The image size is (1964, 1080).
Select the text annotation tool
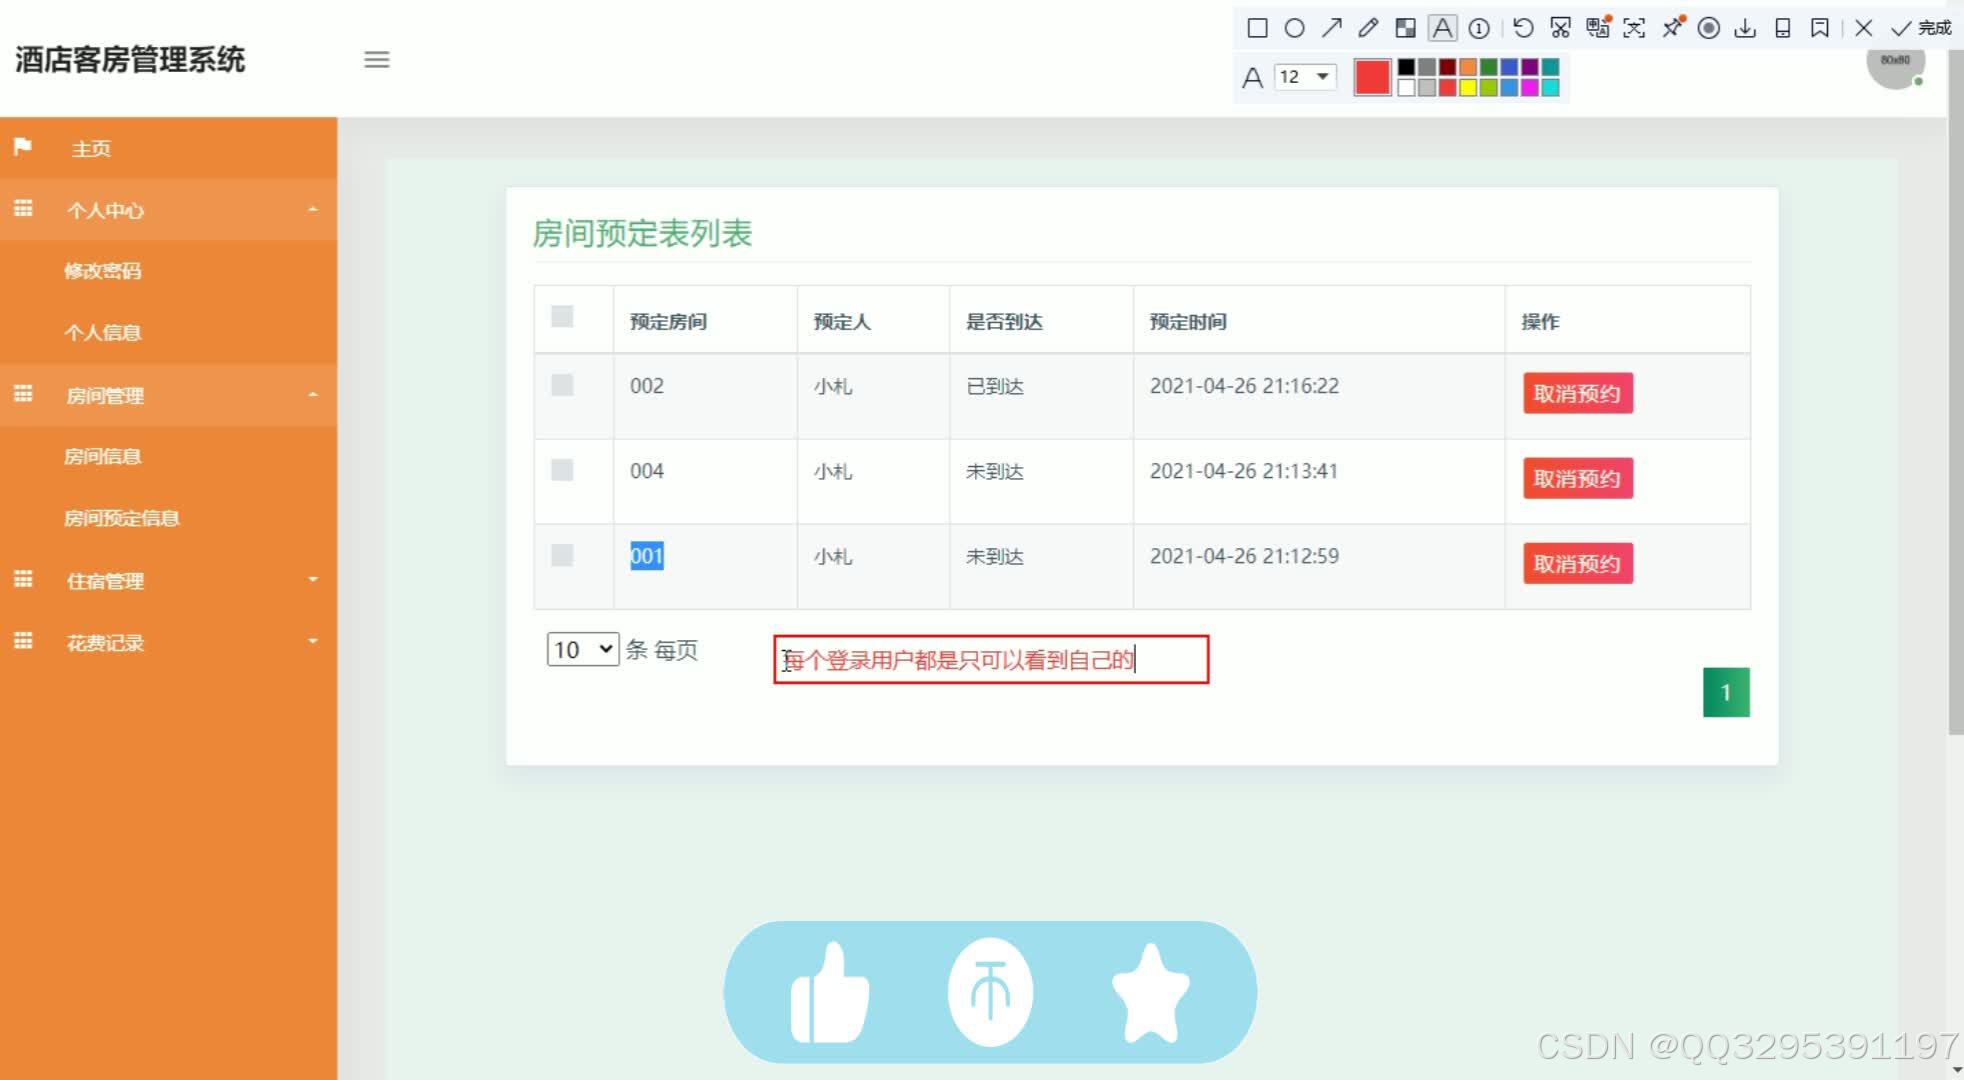tap(1442, 28)
